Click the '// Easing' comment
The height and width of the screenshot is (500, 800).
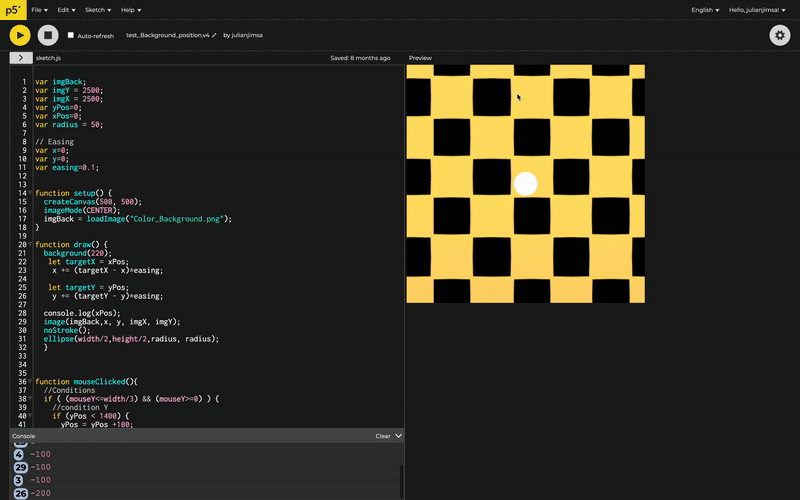pos(54,142)
